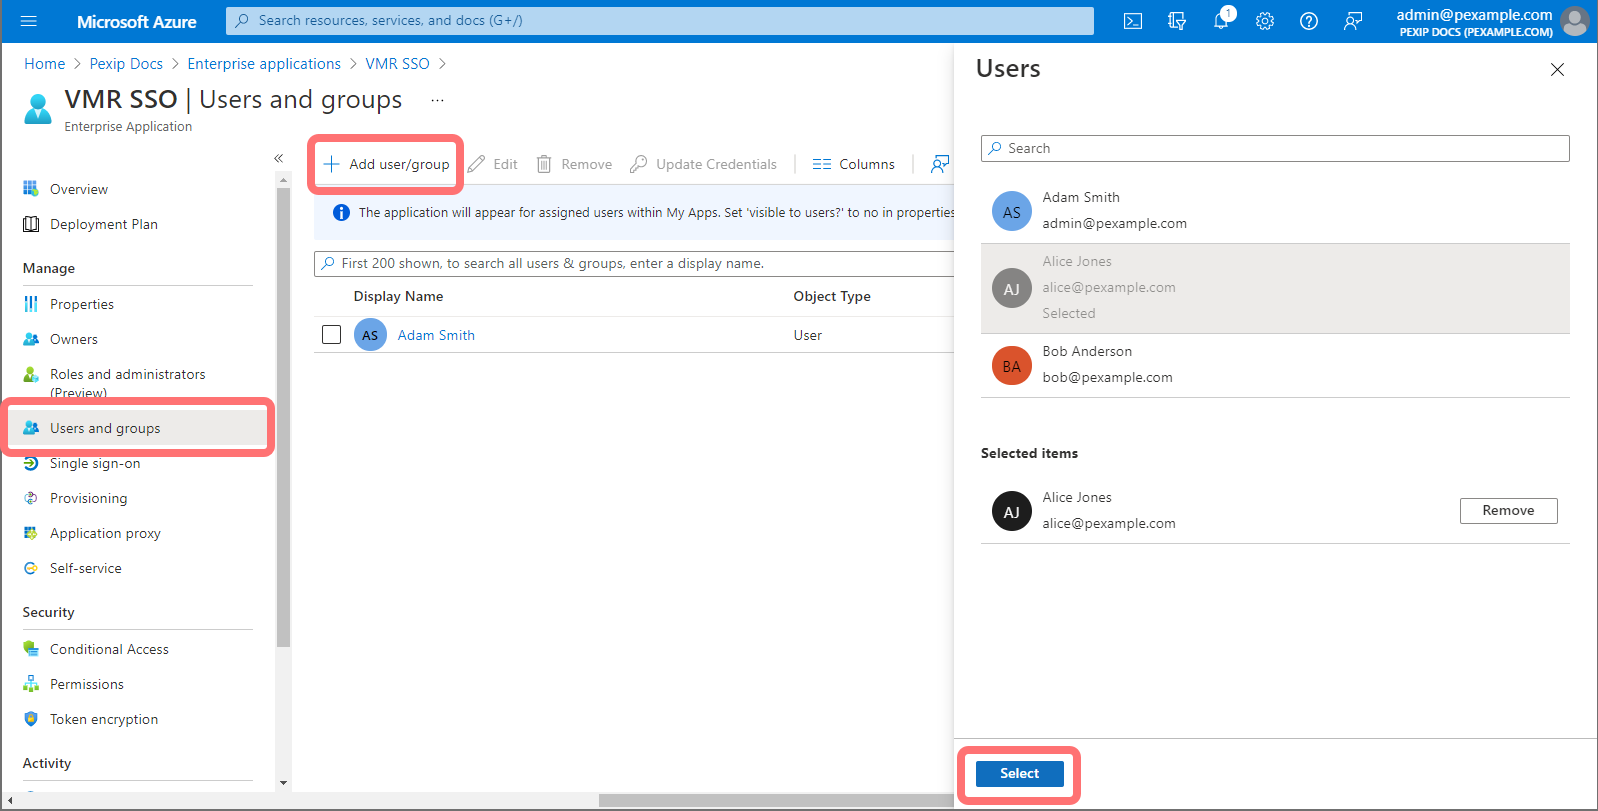This screenshot has width=1598, height=811.
Task: Open directory and subscription filter icon
Action: point(1177,21)
